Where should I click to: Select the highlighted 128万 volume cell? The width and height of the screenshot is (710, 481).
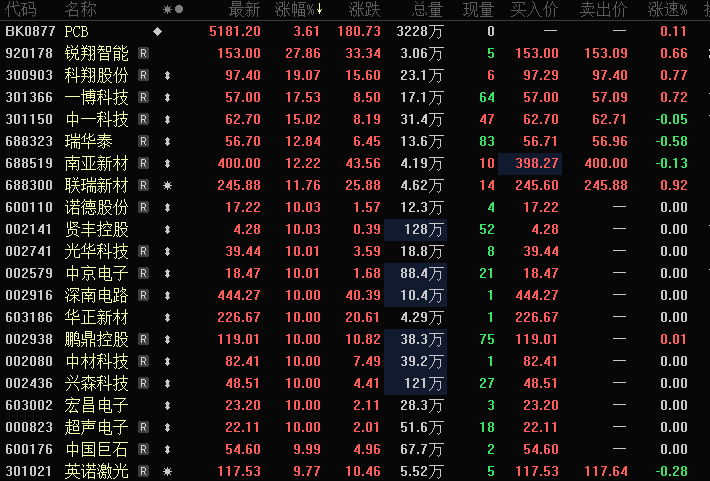coord(415,230)
